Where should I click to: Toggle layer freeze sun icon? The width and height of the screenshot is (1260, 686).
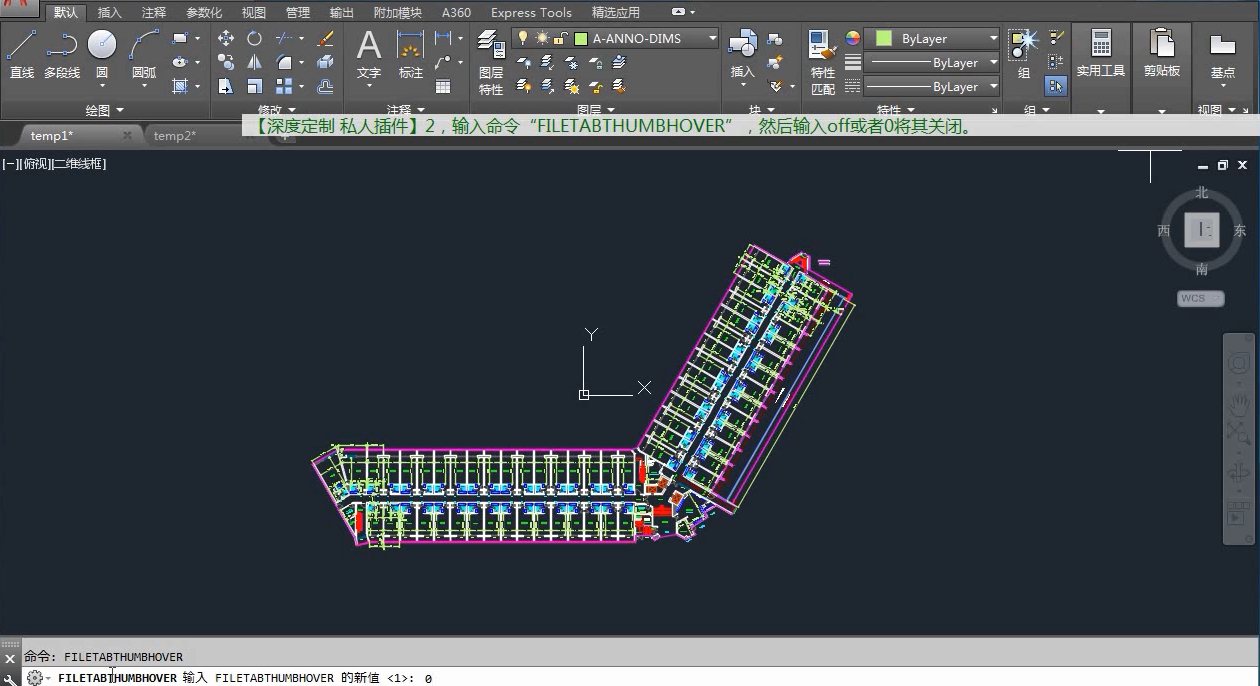(x=542, y=38)
